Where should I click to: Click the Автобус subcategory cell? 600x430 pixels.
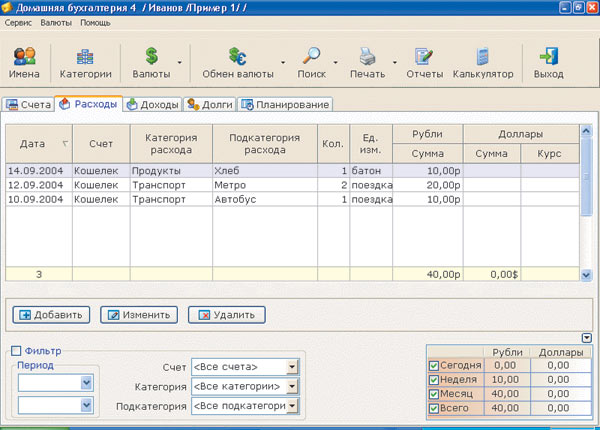coord(265,199)
